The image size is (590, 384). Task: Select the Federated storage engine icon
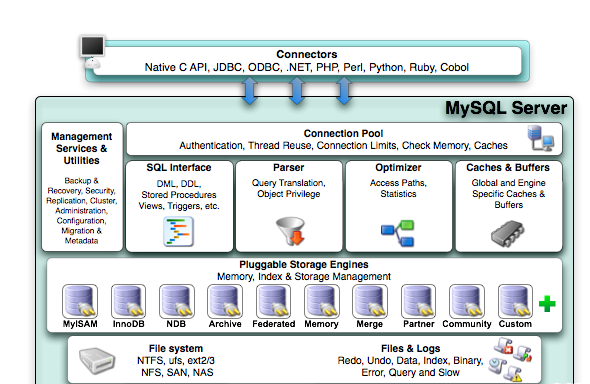pos(274,301)
